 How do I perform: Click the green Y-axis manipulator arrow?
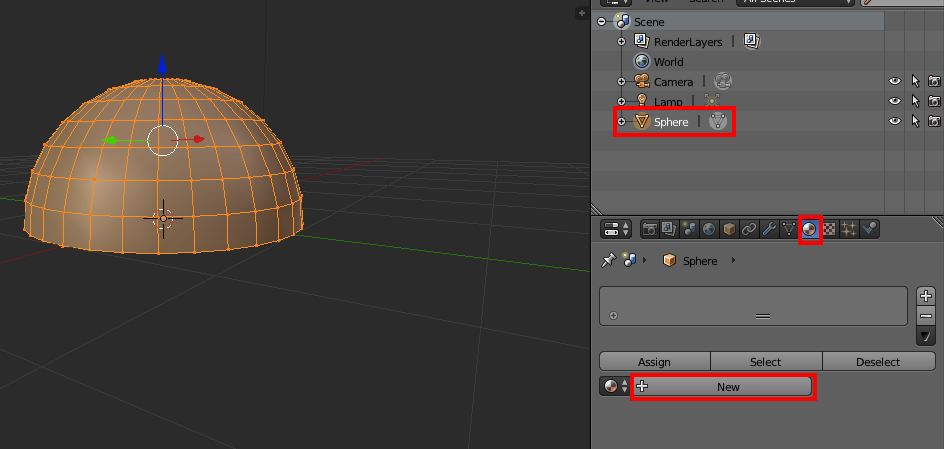pos(110,140)
